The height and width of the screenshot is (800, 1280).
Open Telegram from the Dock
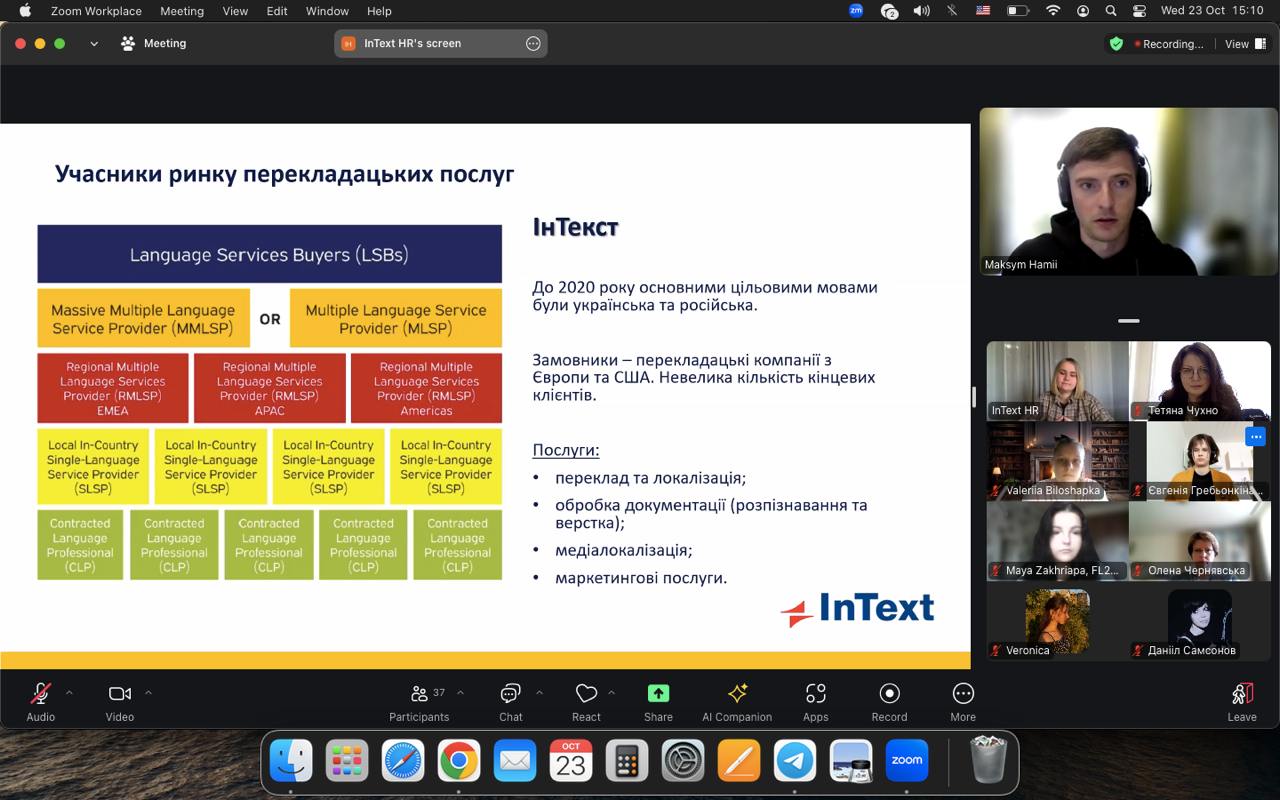click(x=795, y=762)
